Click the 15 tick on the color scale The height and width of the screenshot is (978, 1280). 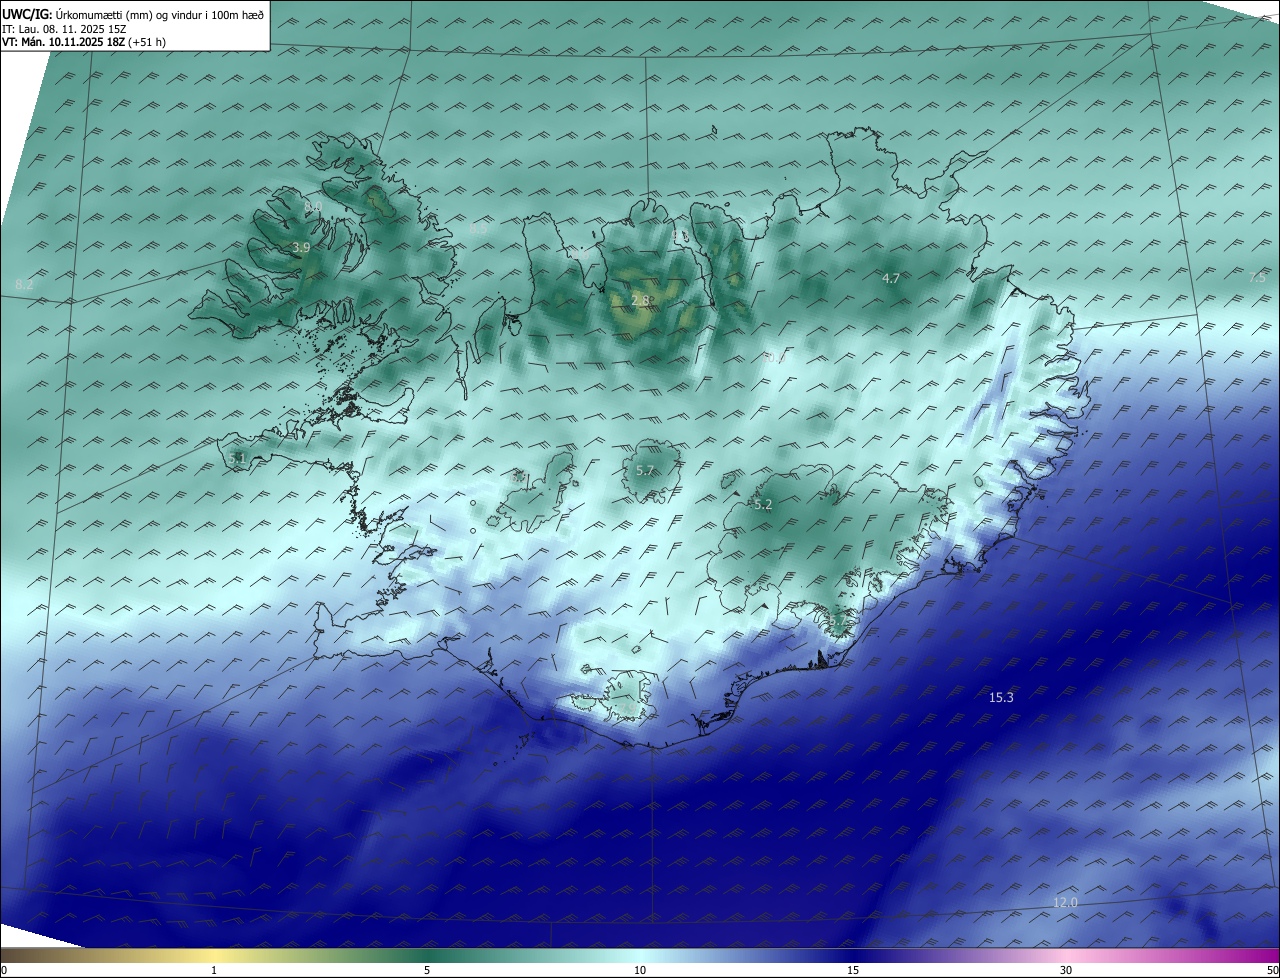(x=853, y=971)
